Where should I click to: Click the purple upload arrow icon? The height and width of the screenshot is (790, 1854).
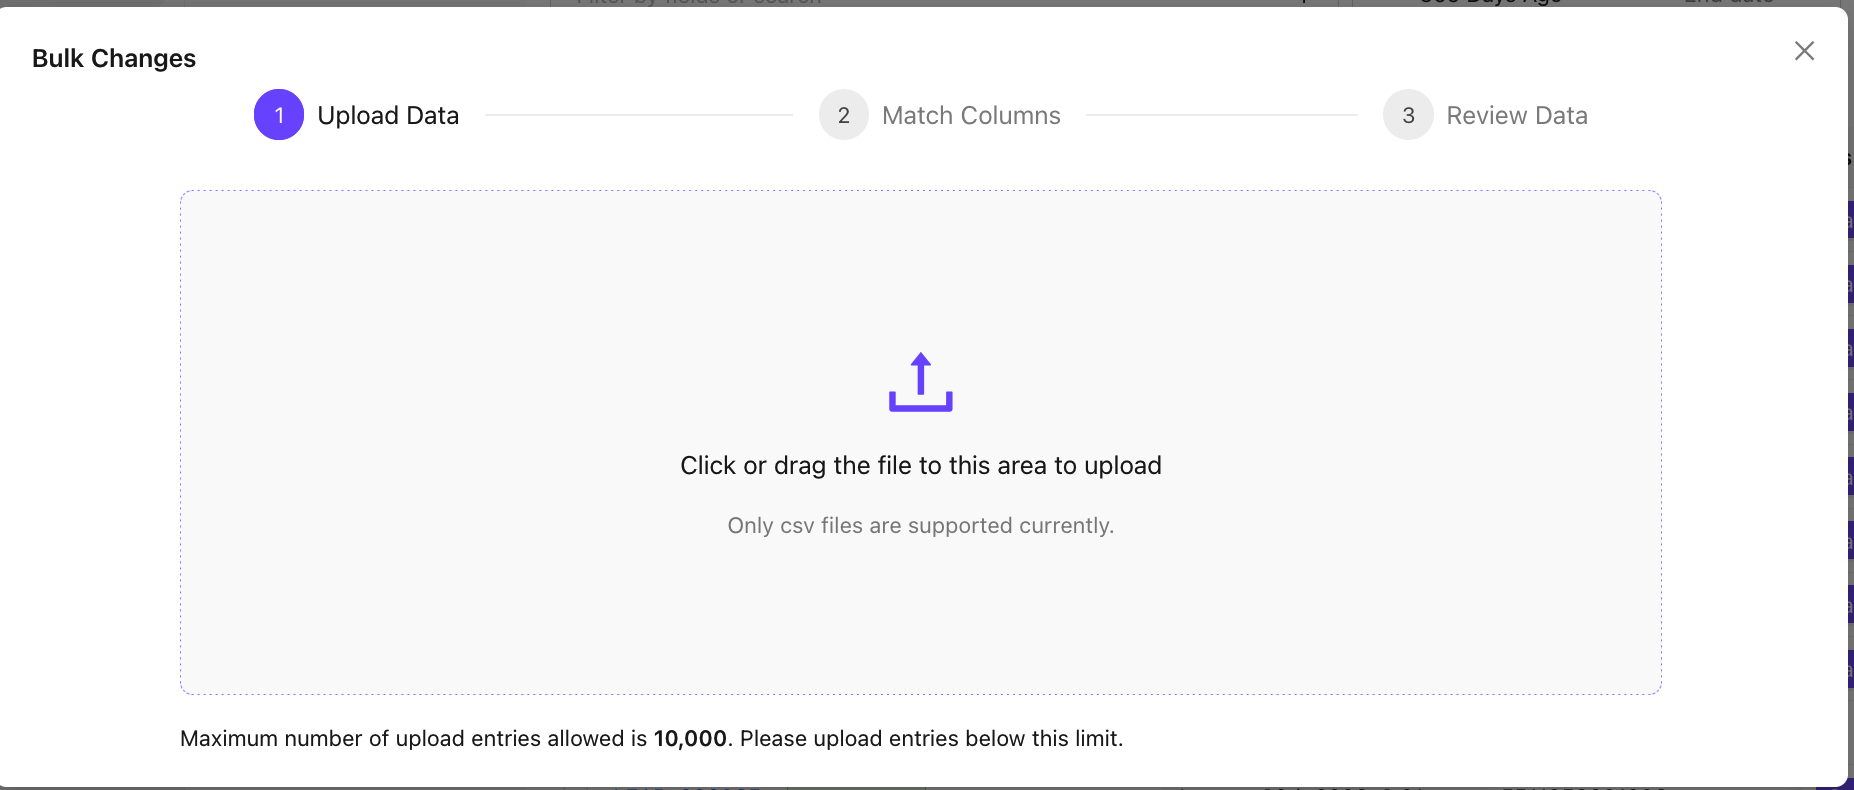[x=921, y=382]
